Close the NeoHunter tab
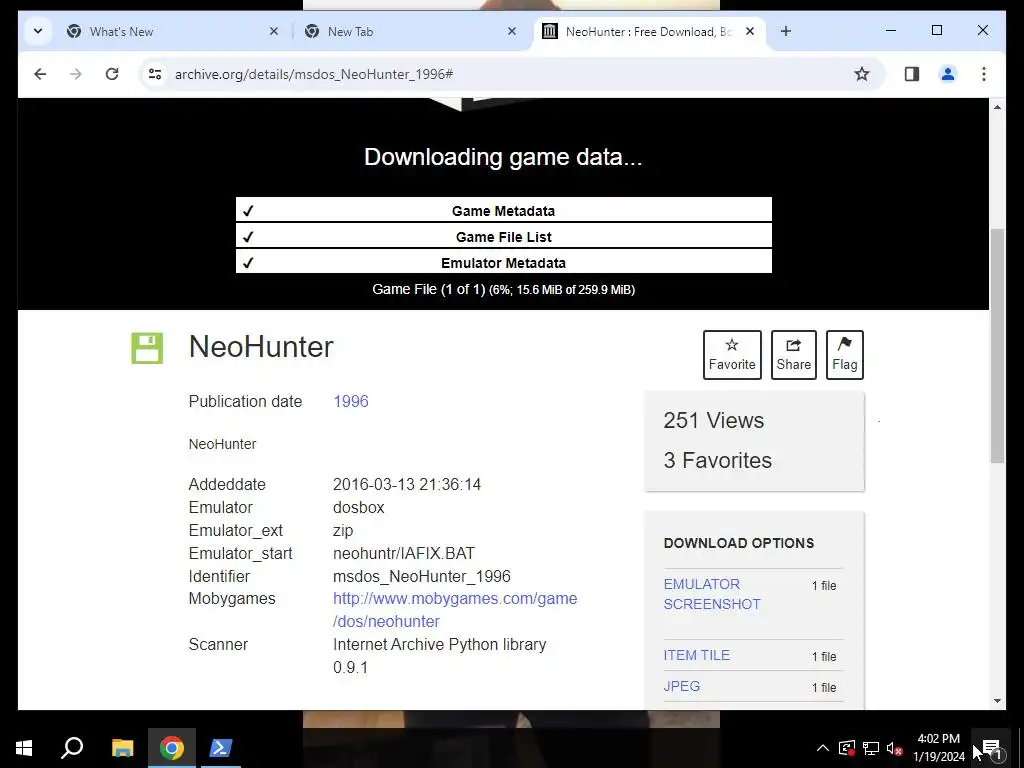Viewport: 1024px width, 768px height. (750, 31)
